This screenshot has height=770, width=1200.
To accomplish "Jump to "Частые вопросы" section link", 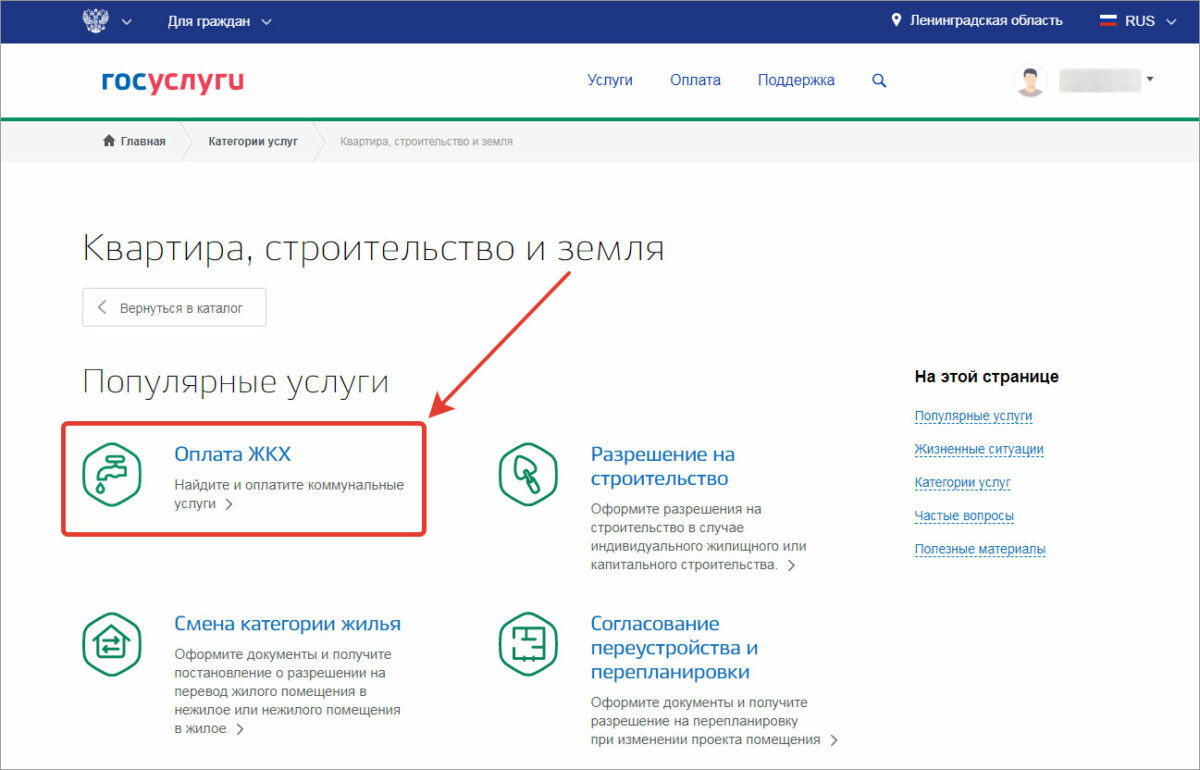I will [964, 516].
